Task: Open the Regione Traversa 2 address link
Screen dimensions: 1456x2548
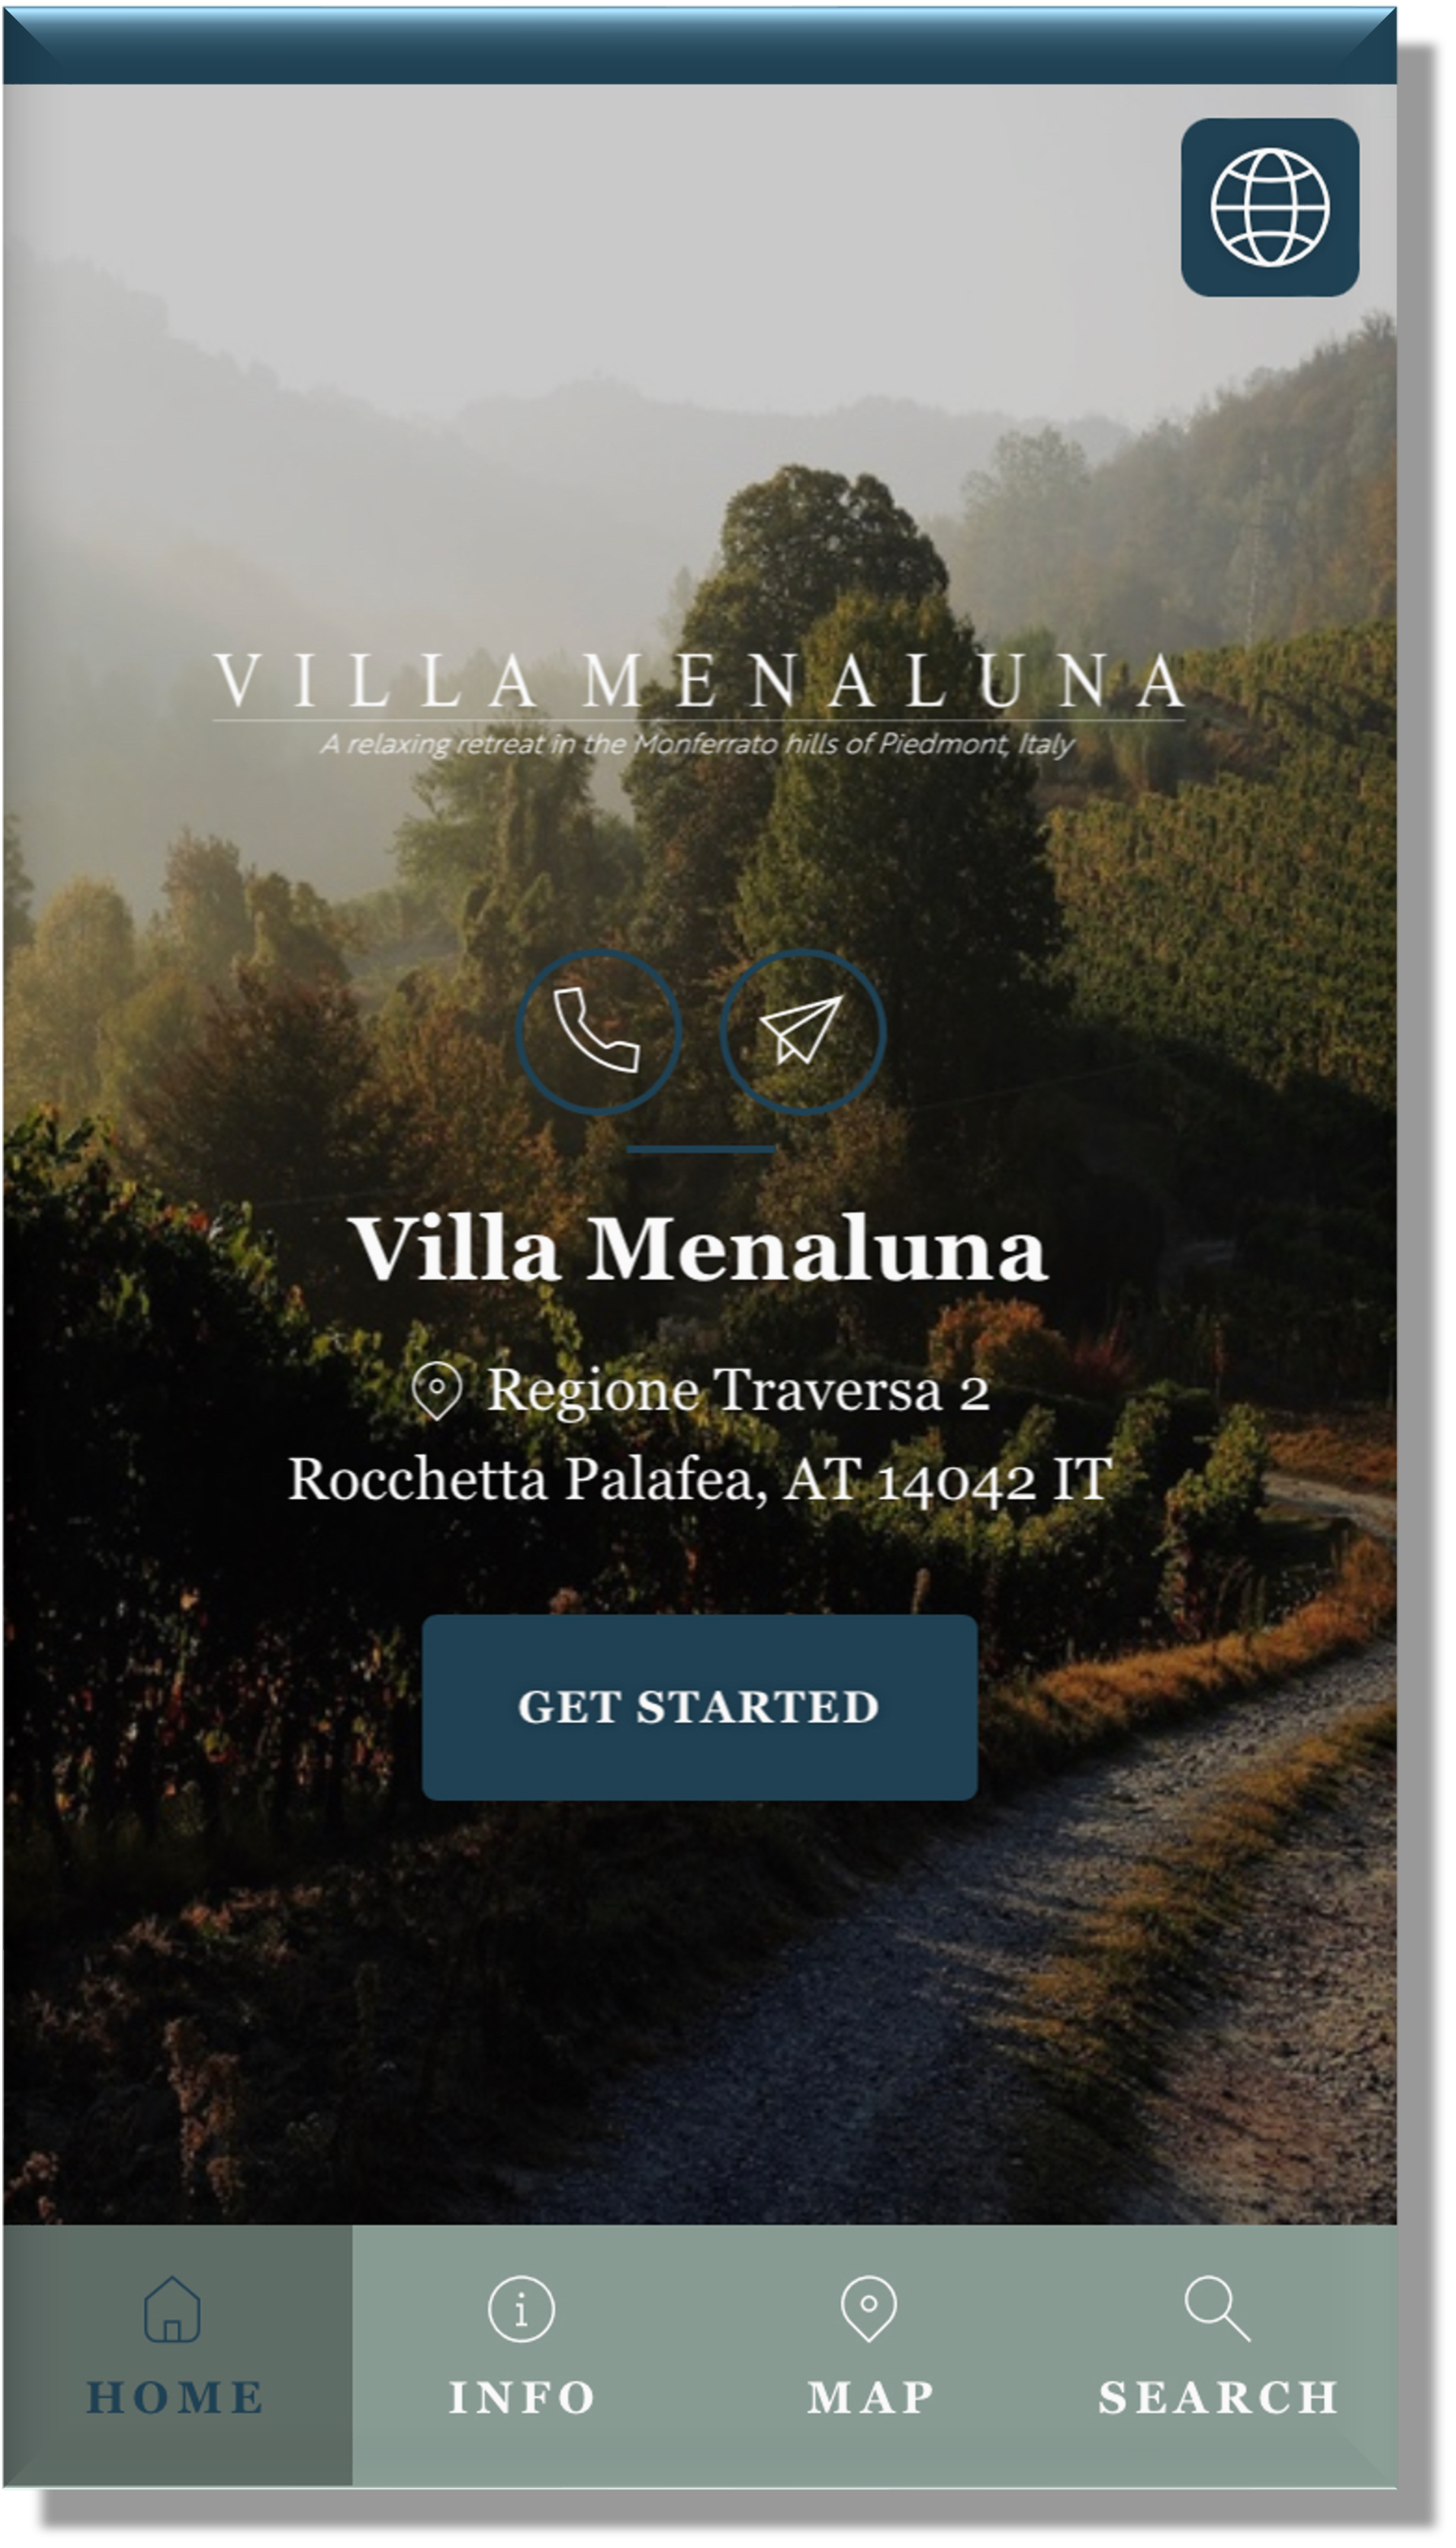Action: (x=738, y=1390)
